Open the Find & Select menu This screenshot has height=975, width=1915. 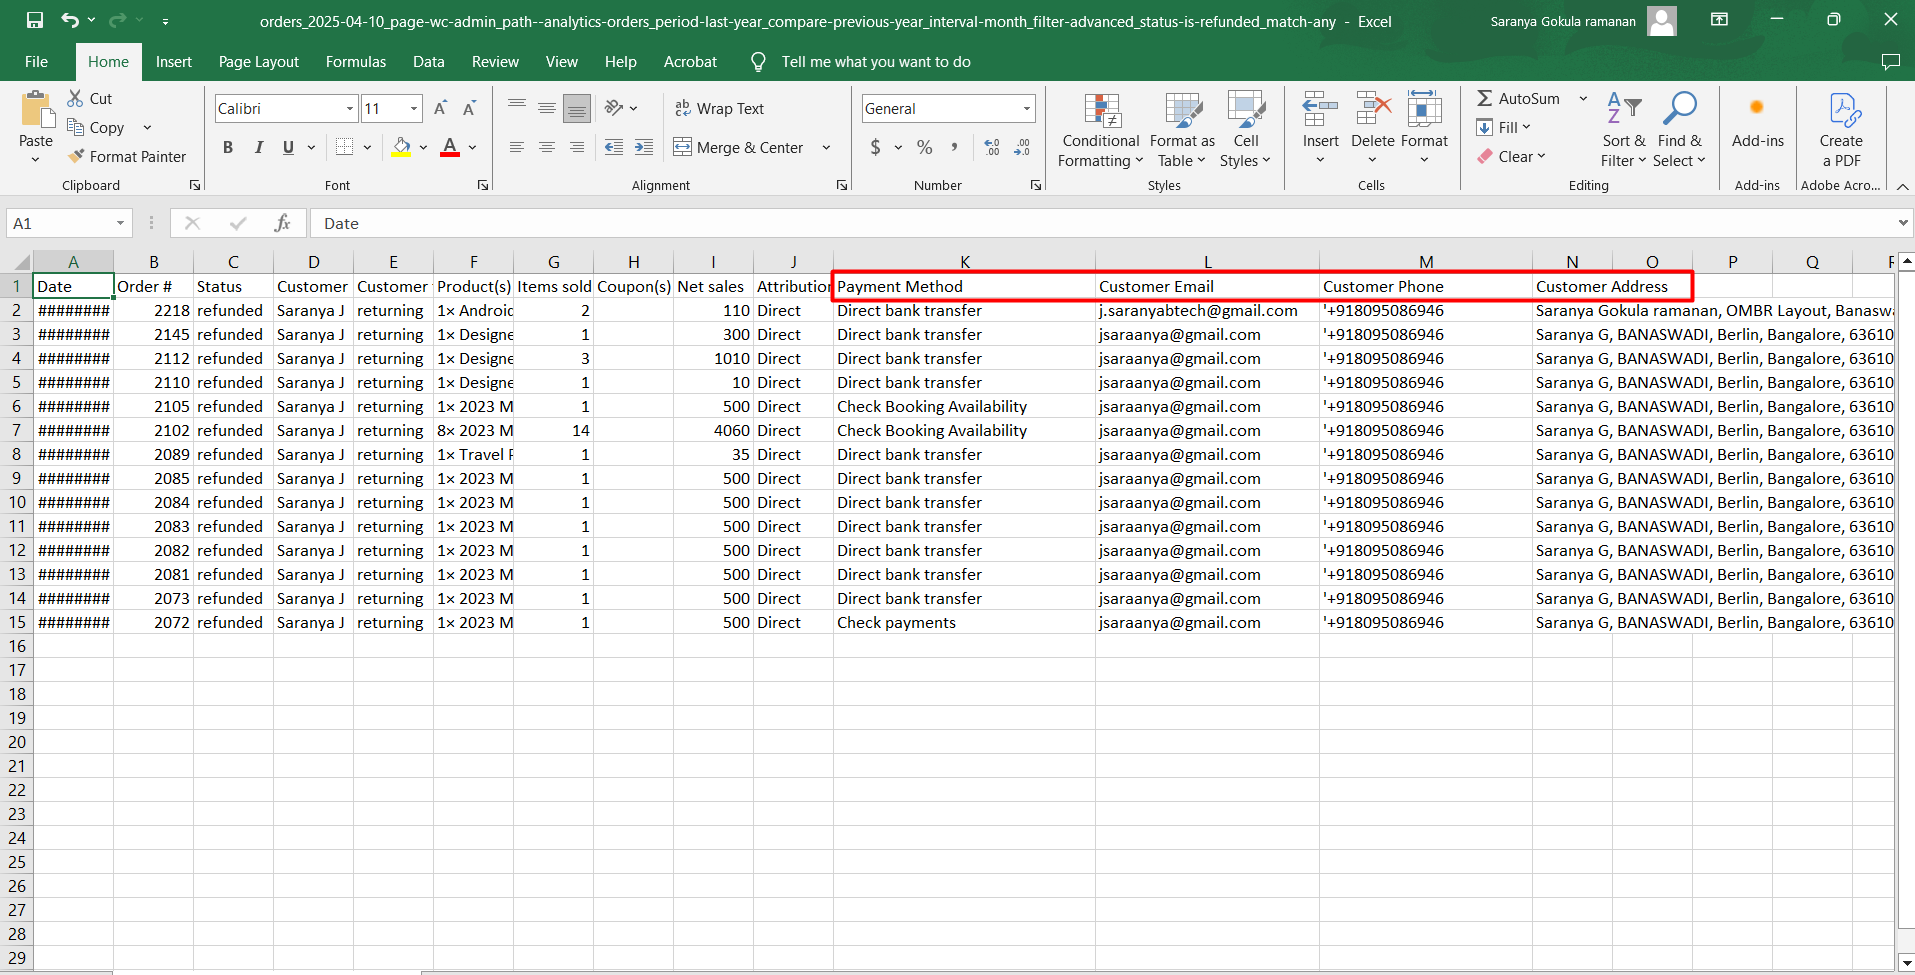tap(1678, 128)
